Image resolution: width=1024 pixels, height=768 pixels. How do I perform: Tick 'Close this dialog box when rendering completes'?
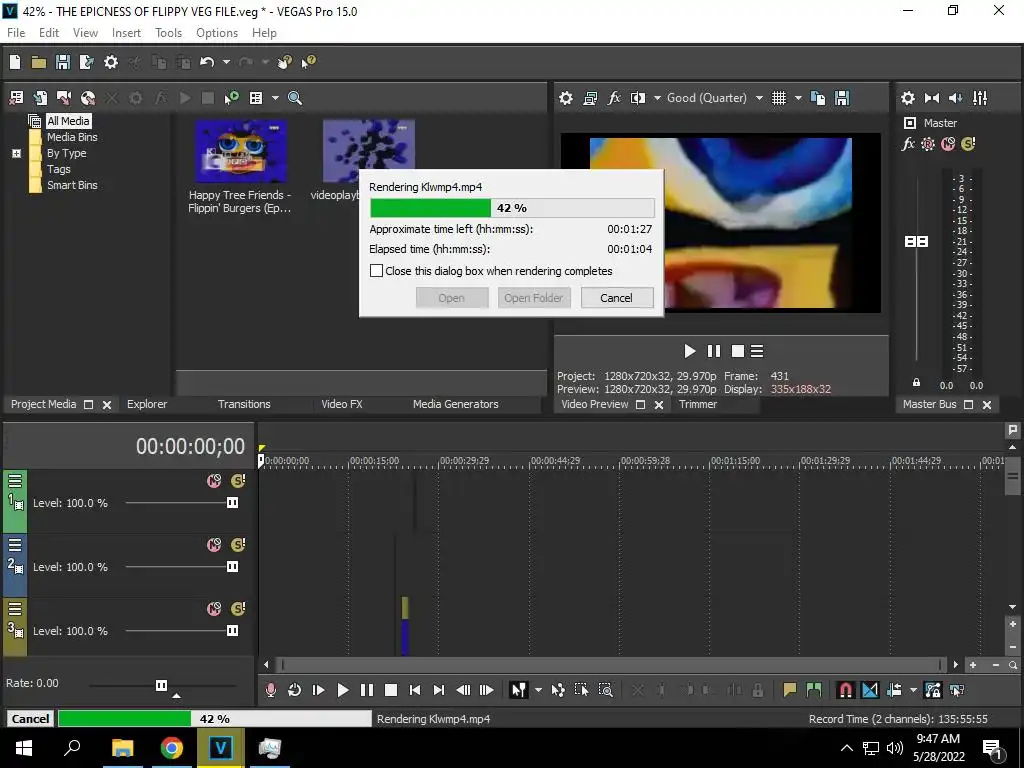point(376,270)
